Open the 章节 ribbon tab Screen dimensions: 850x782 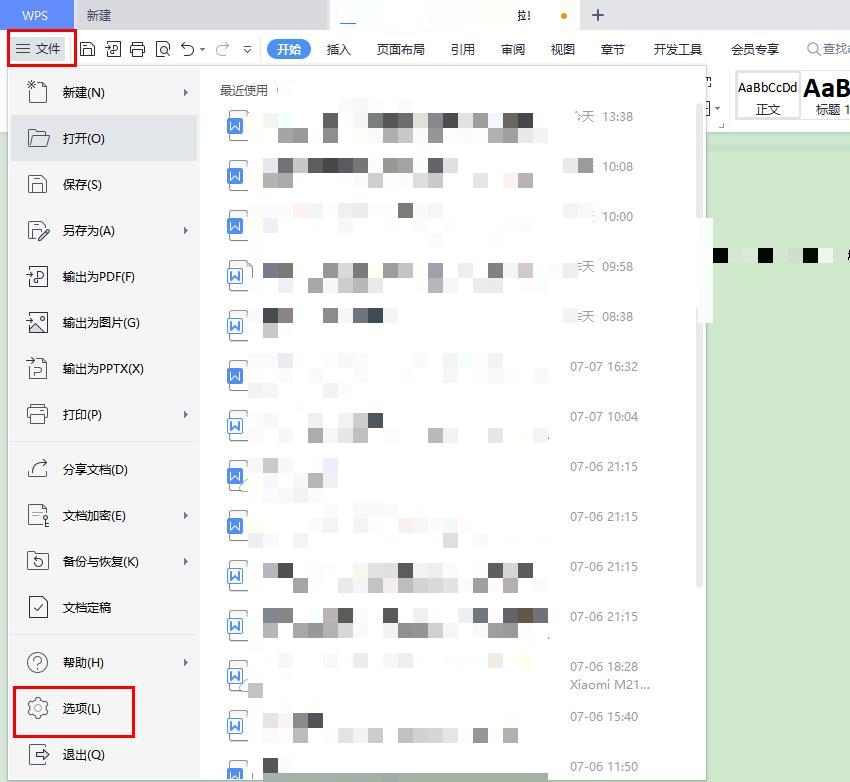pos(613,49)
